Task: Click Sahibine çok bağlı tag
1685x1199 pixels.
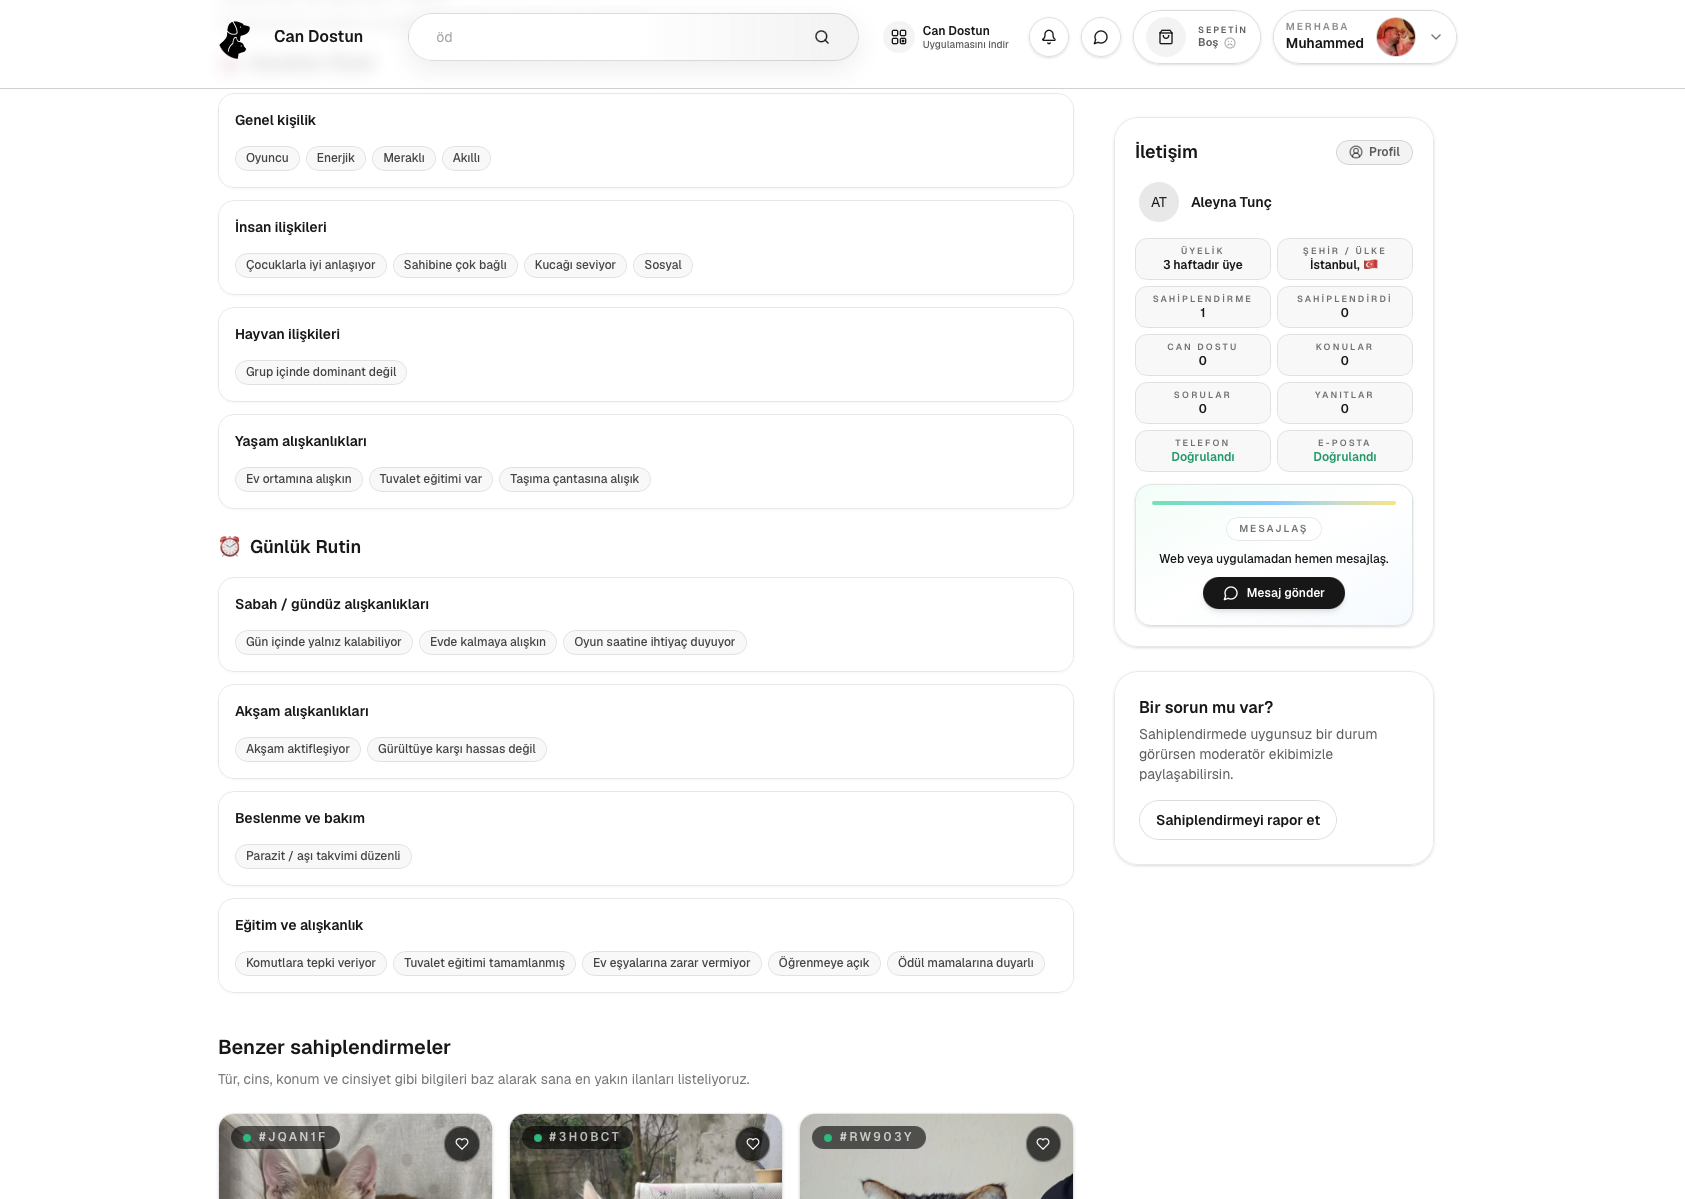Action: click(455, 265)
